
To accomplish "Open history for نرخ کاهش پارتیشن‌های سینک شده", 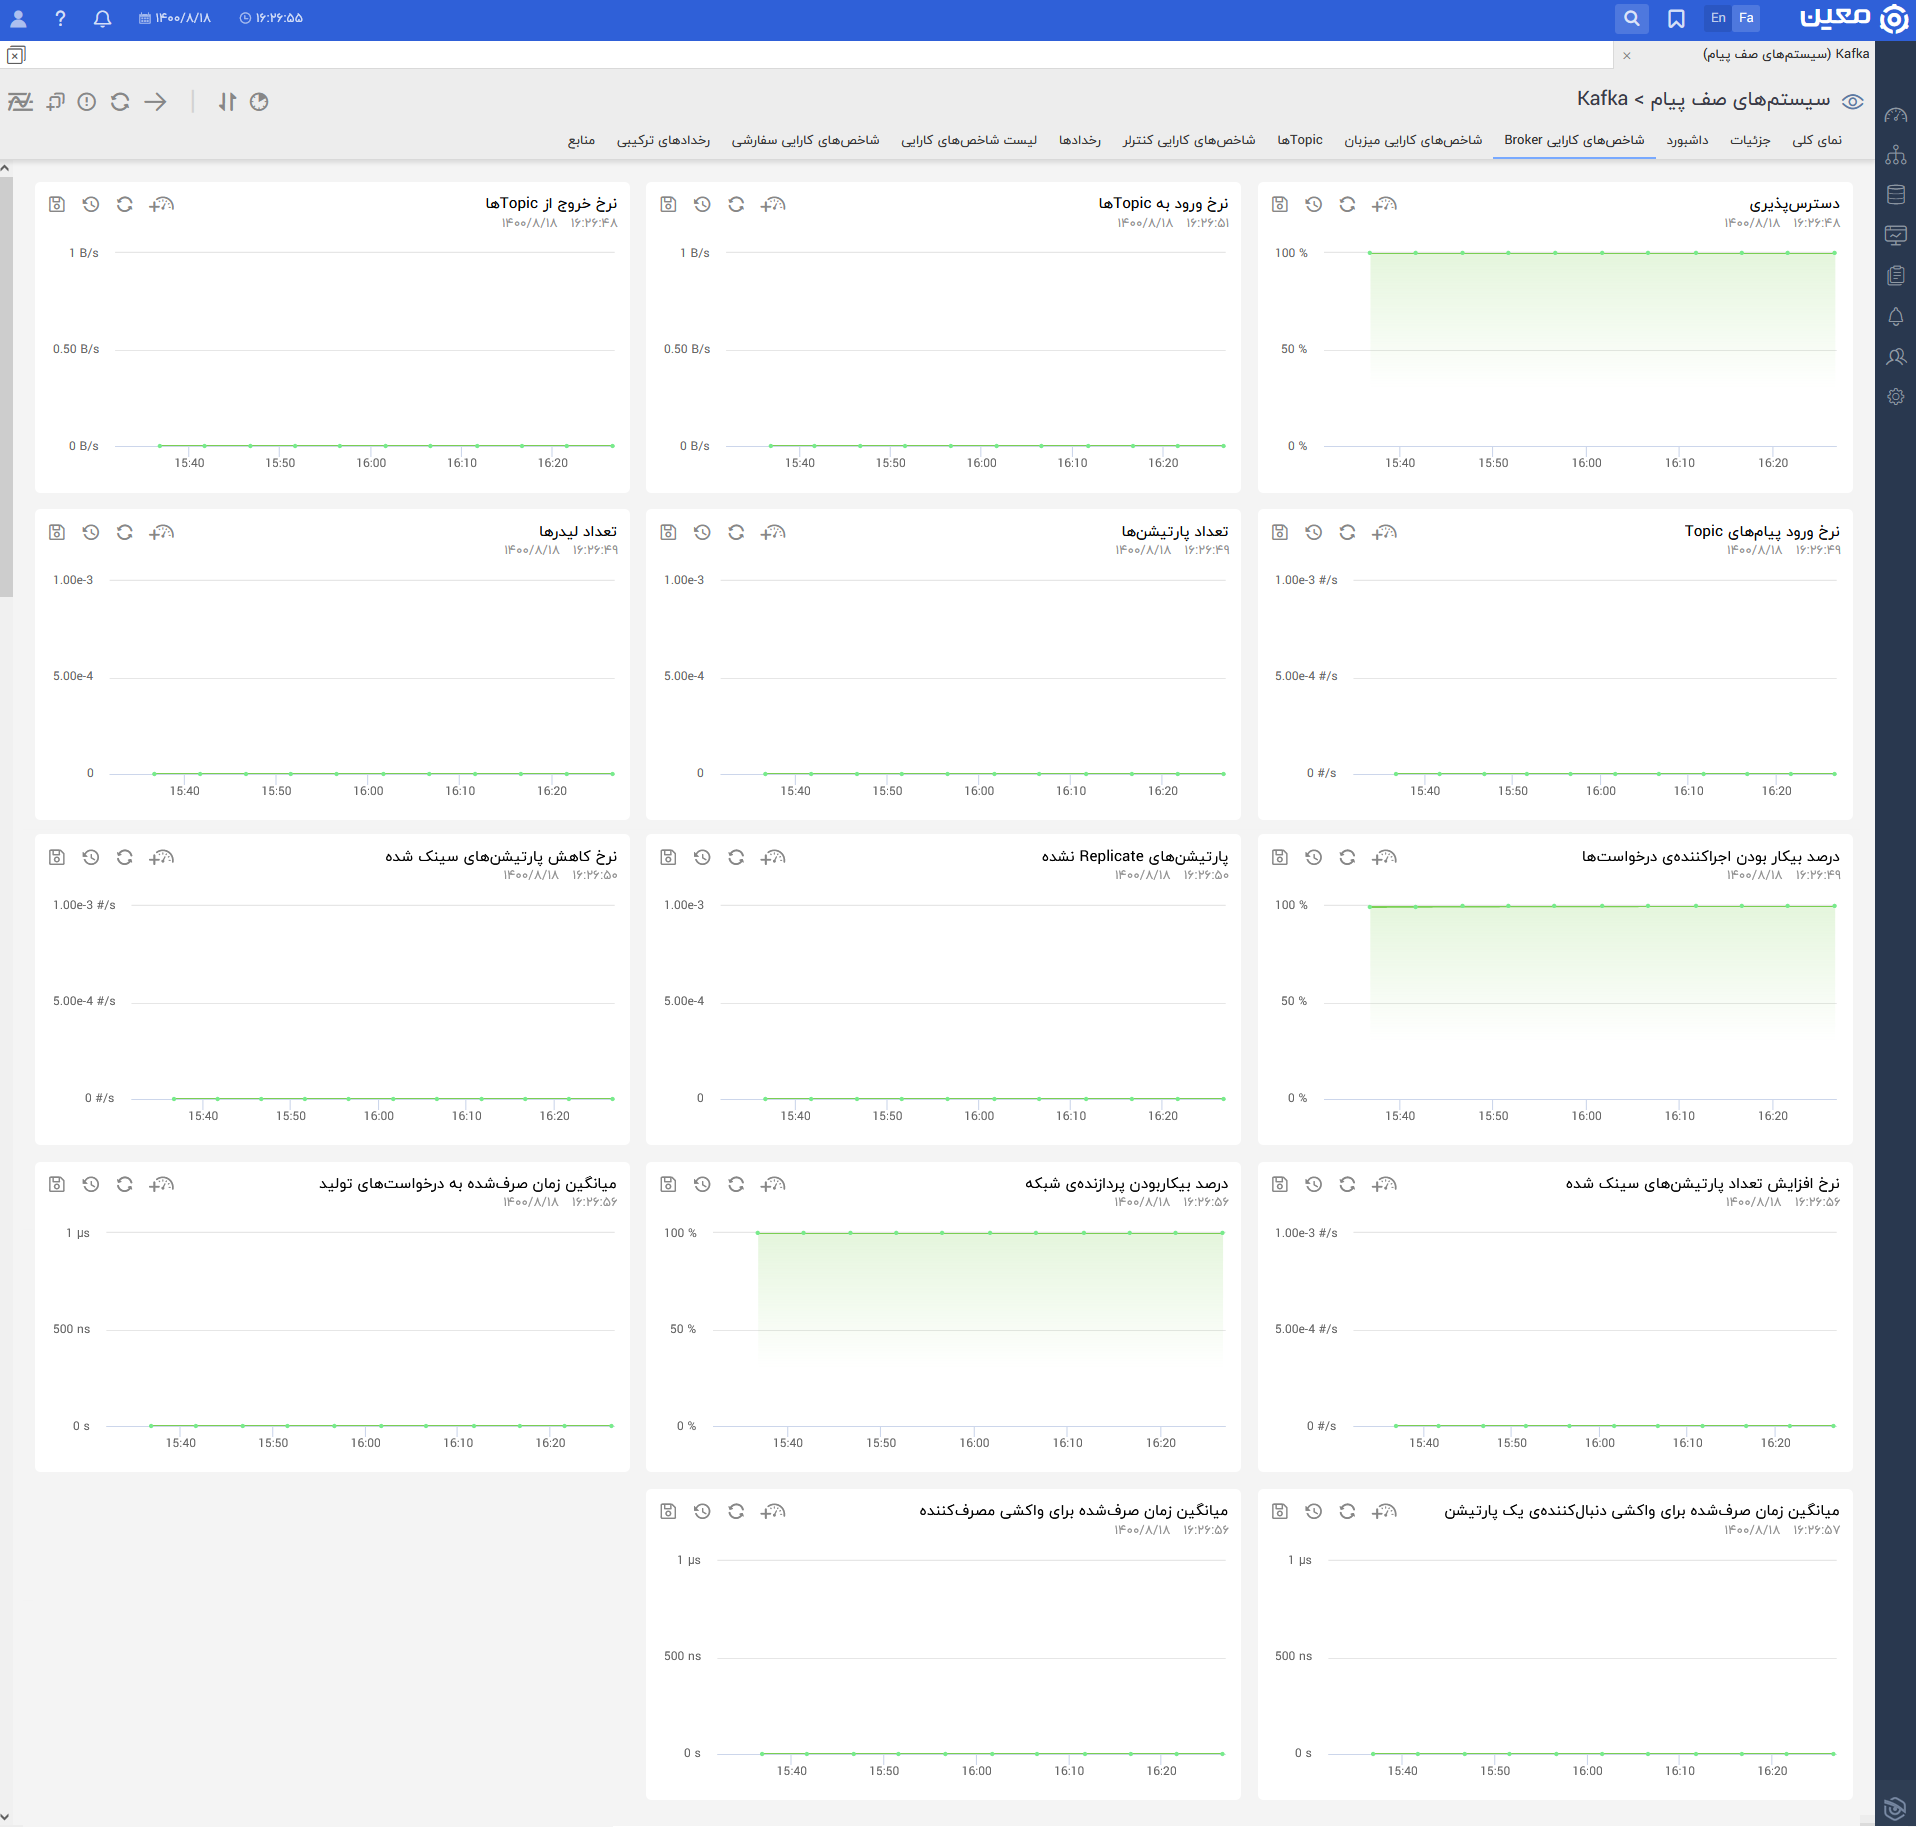I will click(x=91, y=857).
